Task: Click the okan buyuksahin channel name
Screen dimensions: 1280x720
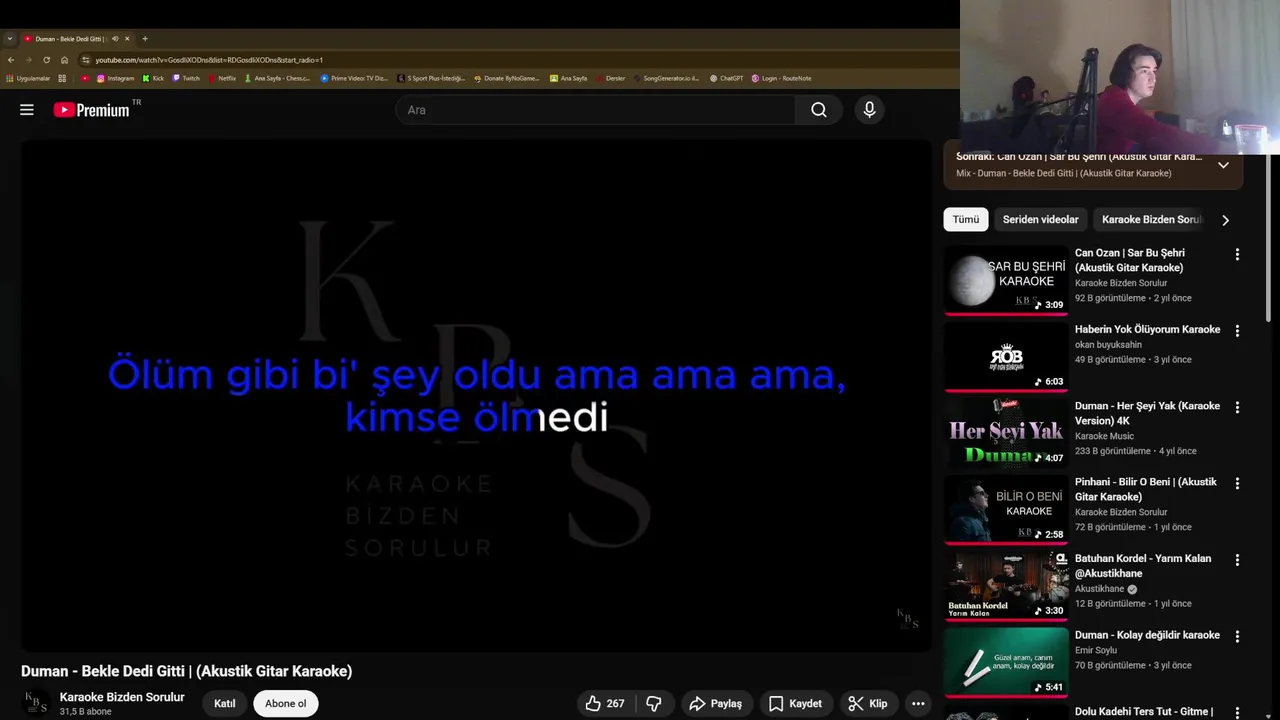Action: (1108, 345)
